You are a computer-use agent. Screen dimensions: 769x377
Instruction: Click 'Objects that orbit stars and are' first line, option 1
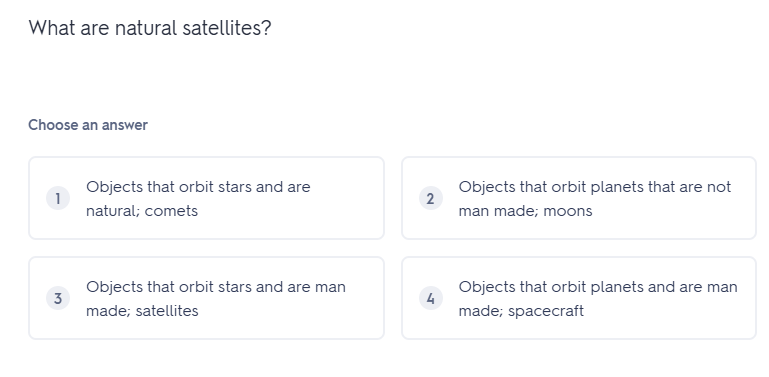click(x=198, y=187)
